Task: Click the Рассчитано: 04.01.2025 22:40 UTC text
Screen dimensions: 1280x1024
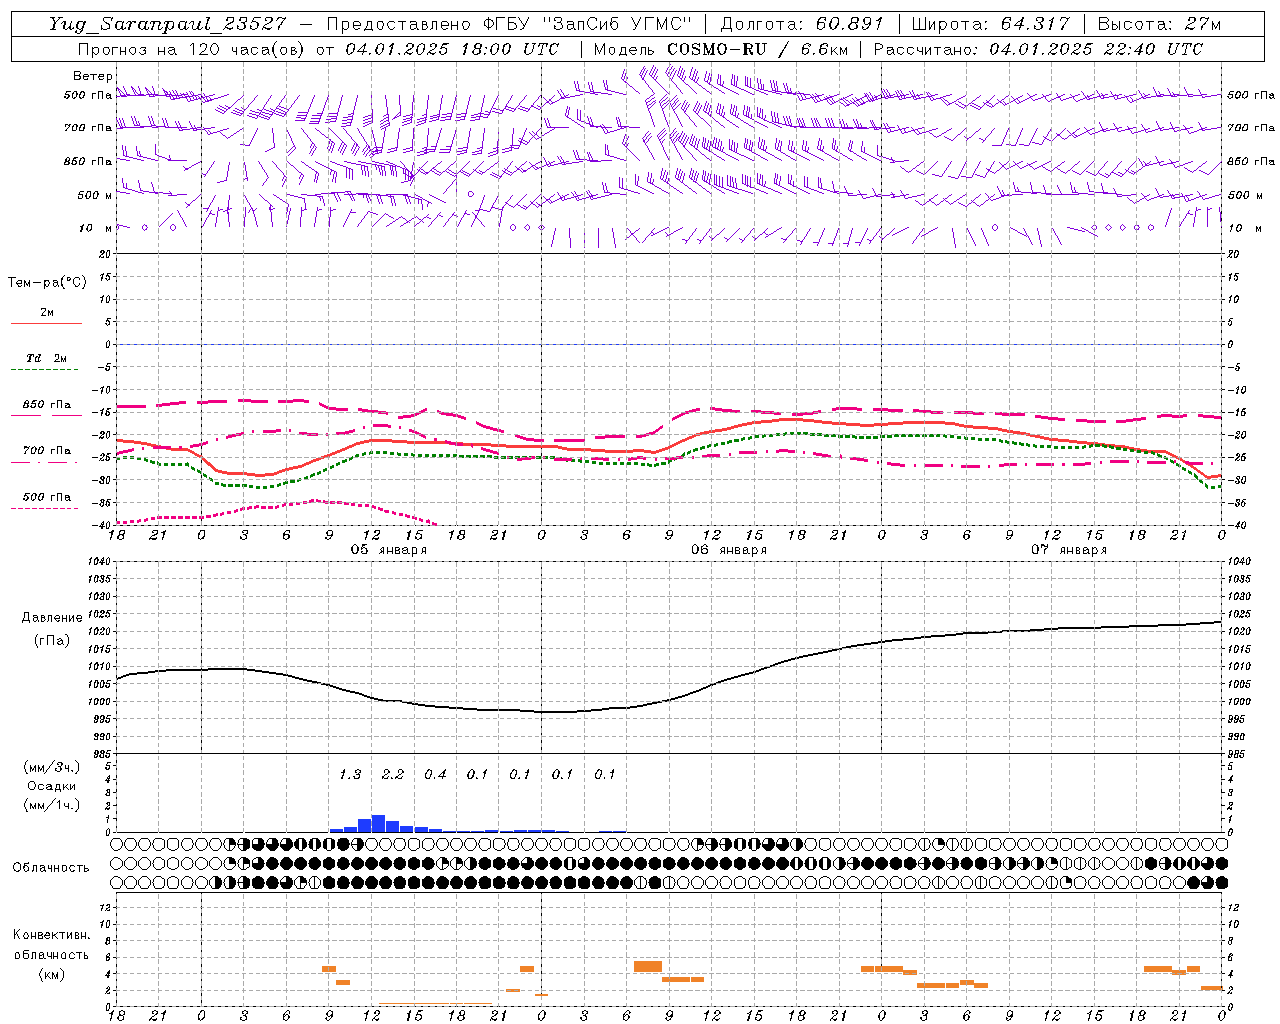Action: pos(1038,49)
